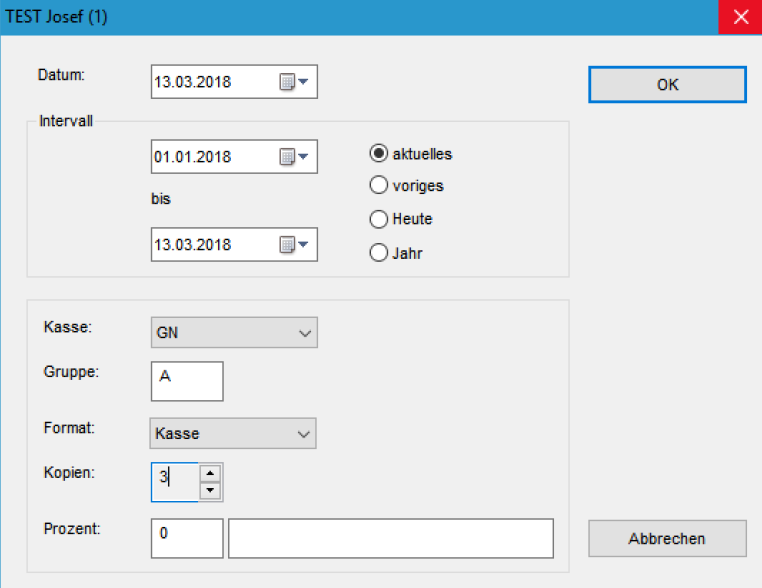The image size is (762, 588).
Task: Open calendar picker for Datum field
Action: [x=294, y=82]
